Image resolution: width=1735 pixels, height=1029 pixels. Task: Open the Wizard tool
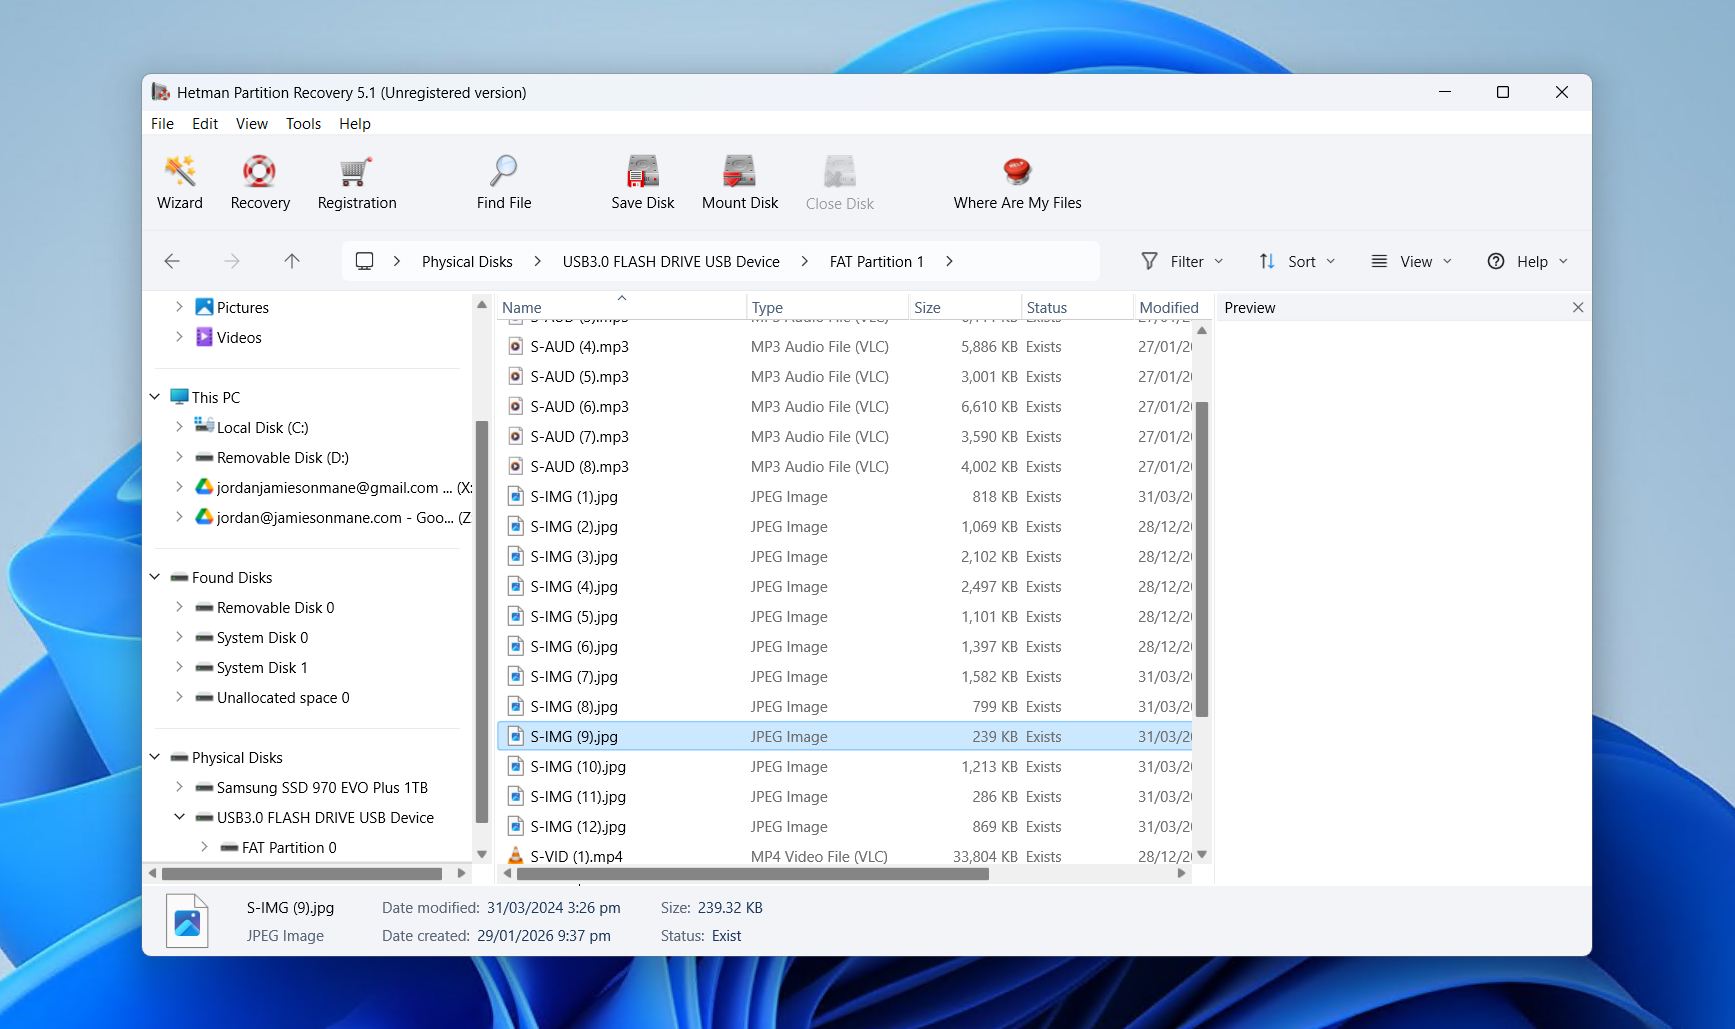(x=179, y=182)
